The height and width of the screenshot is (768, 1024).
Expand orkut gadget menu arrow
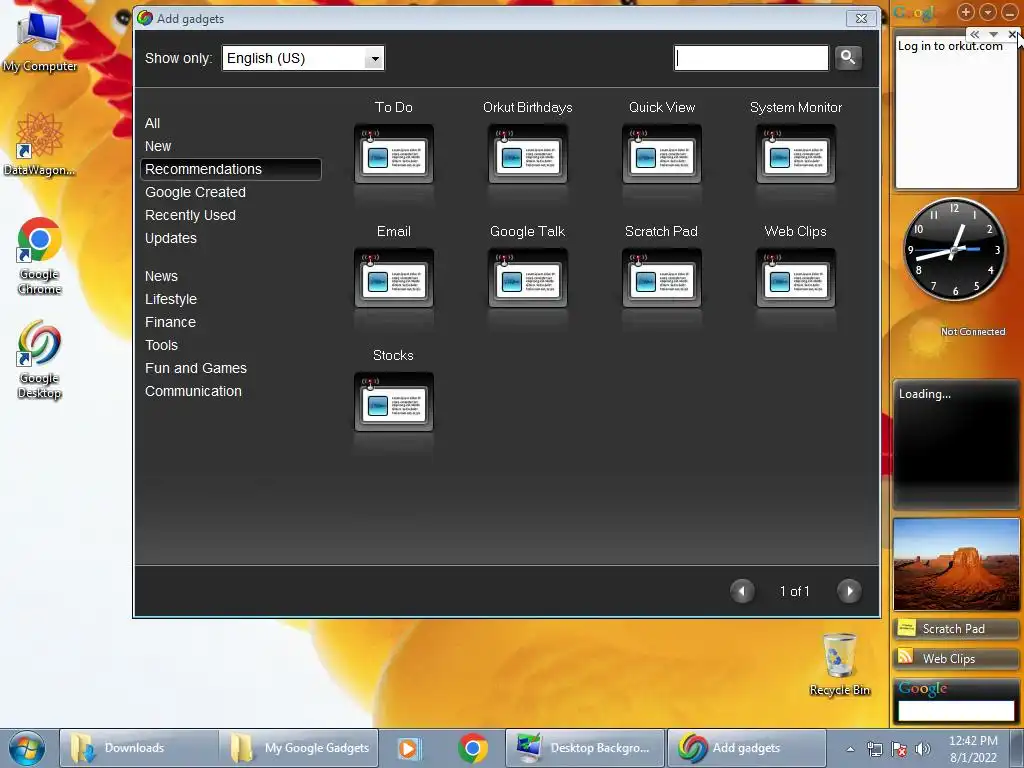coord(993,34)
